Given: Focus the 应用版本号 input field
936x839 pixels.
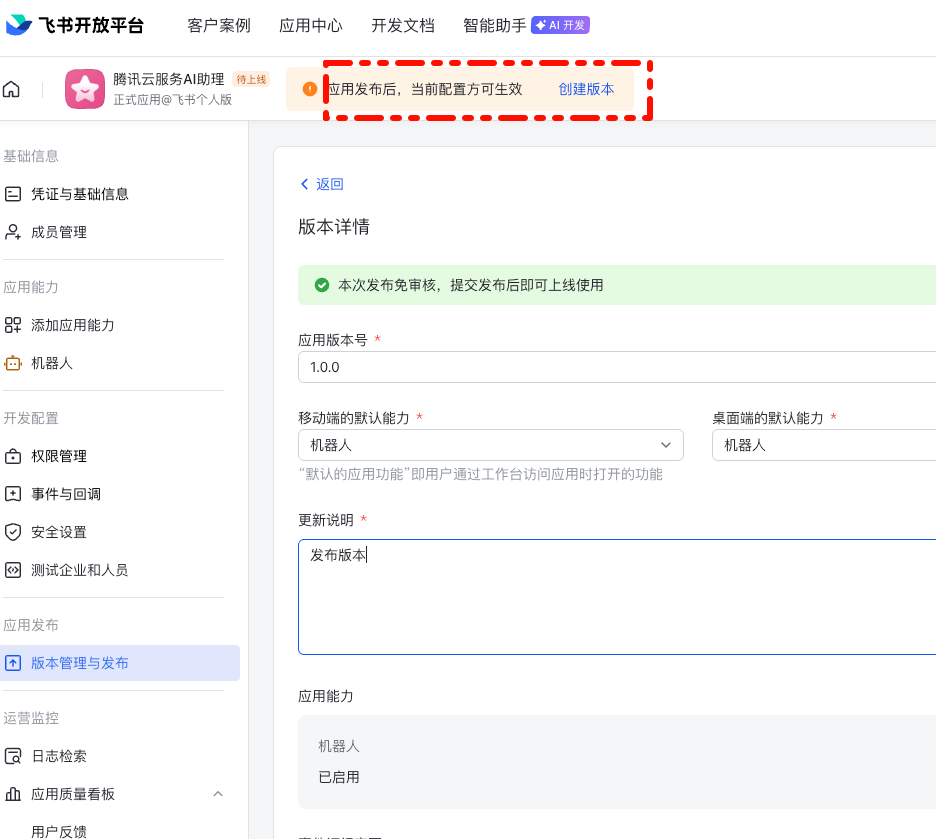Looking at the screenshot, I should (617, 367).
